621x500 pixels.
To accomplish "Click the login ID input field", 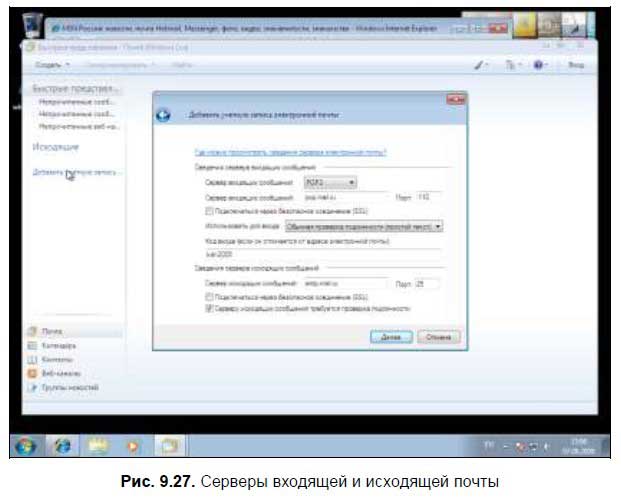I will coord(323,254).
